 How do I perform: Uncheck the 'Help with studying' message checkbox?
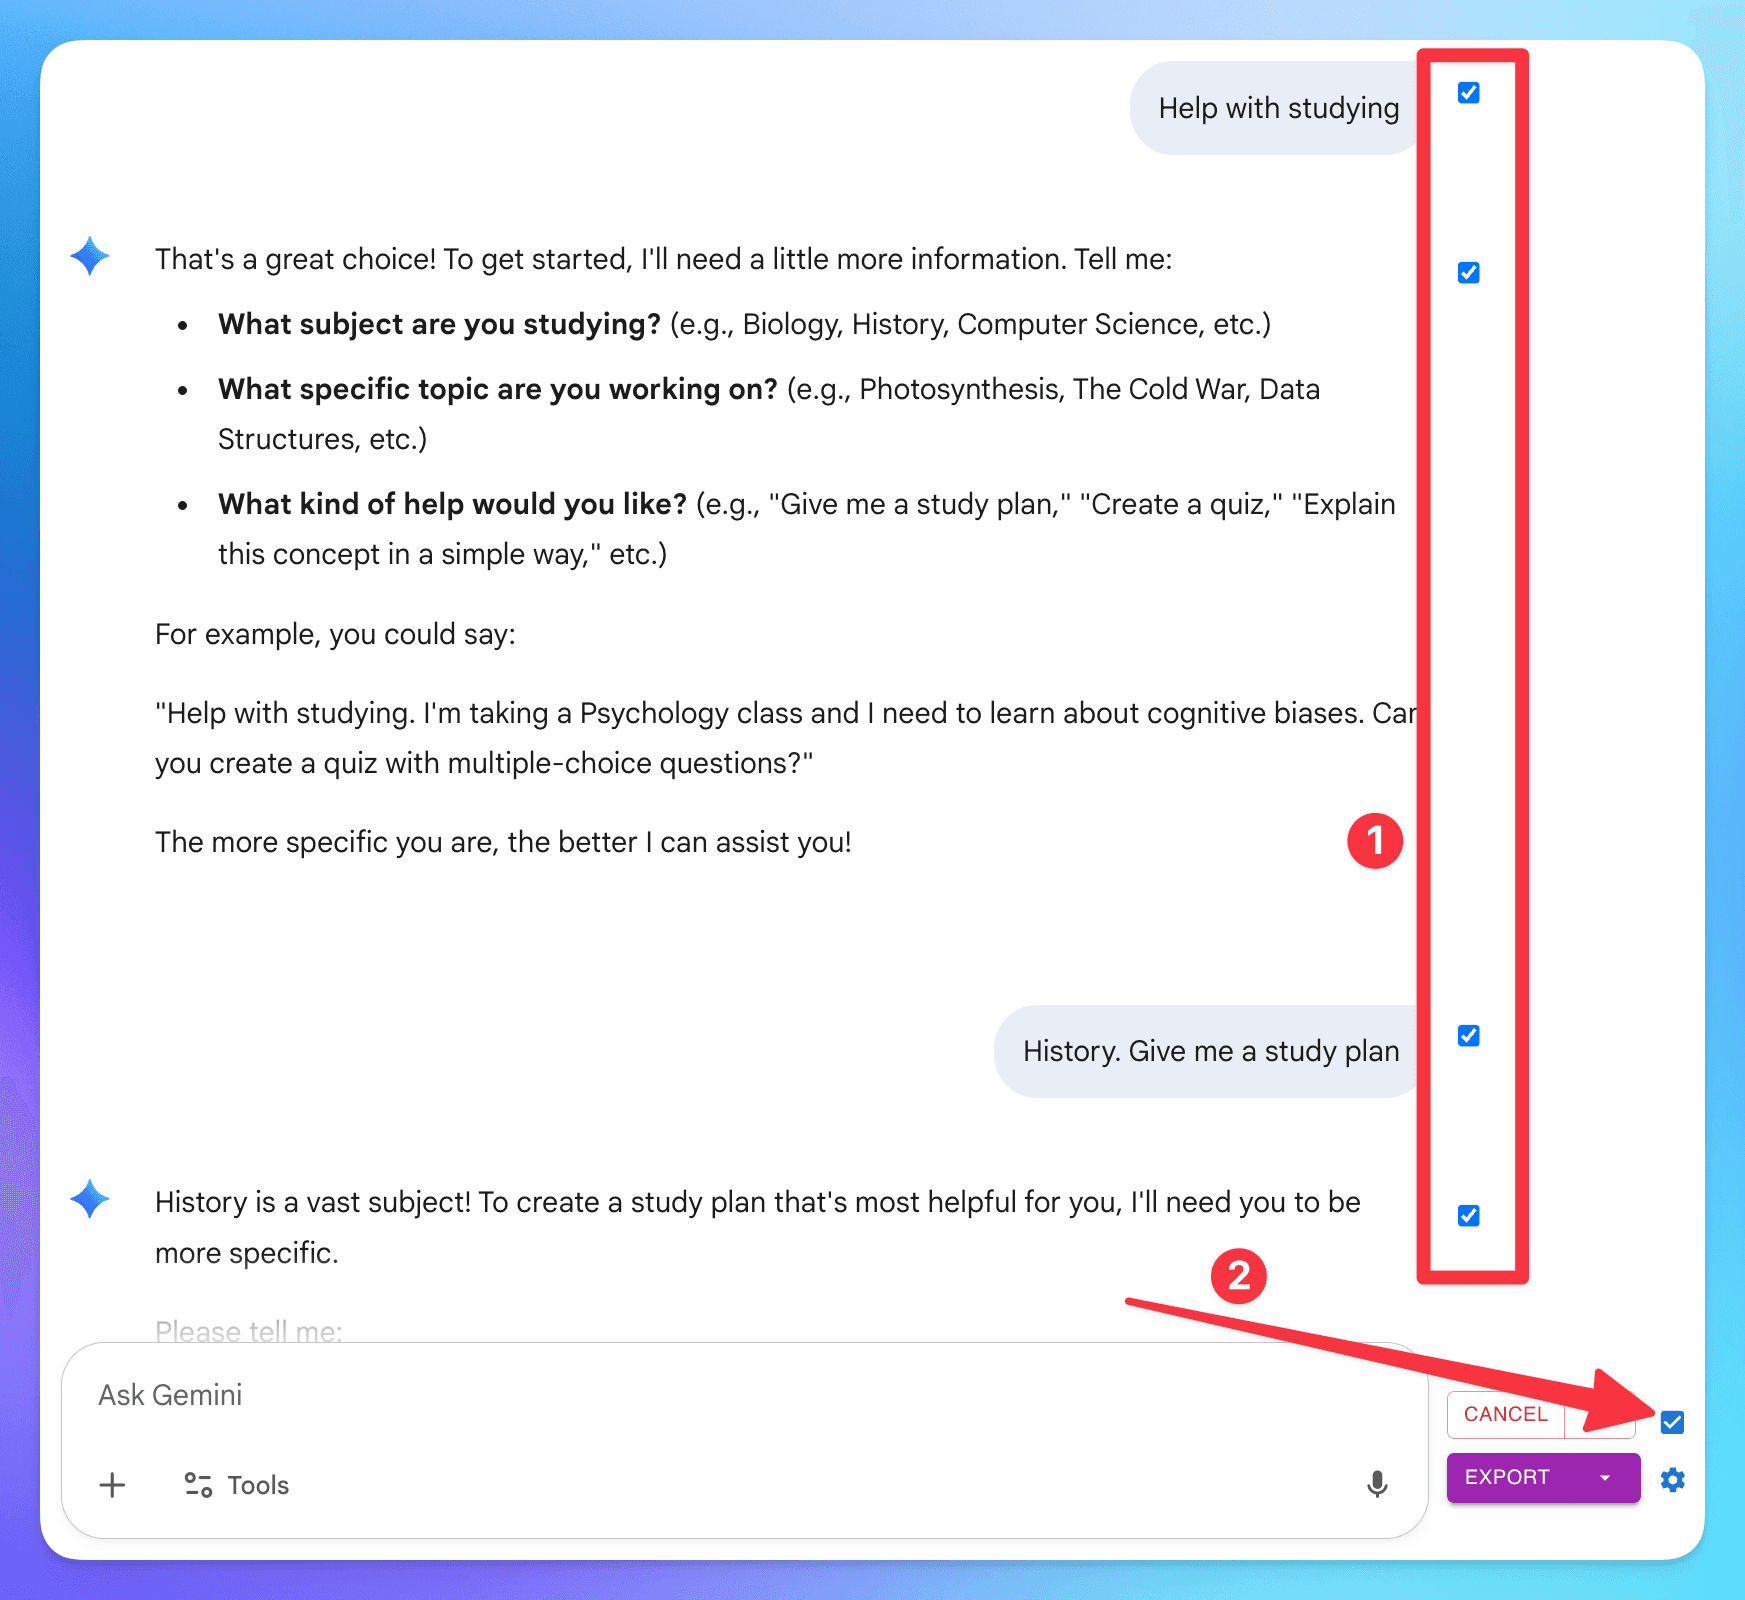pyautogui.click(x=1468, y=93)
